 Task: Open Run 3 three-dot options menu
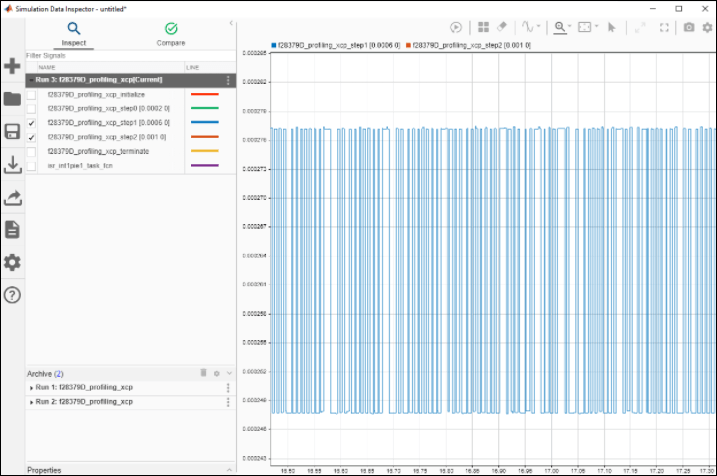228,79
